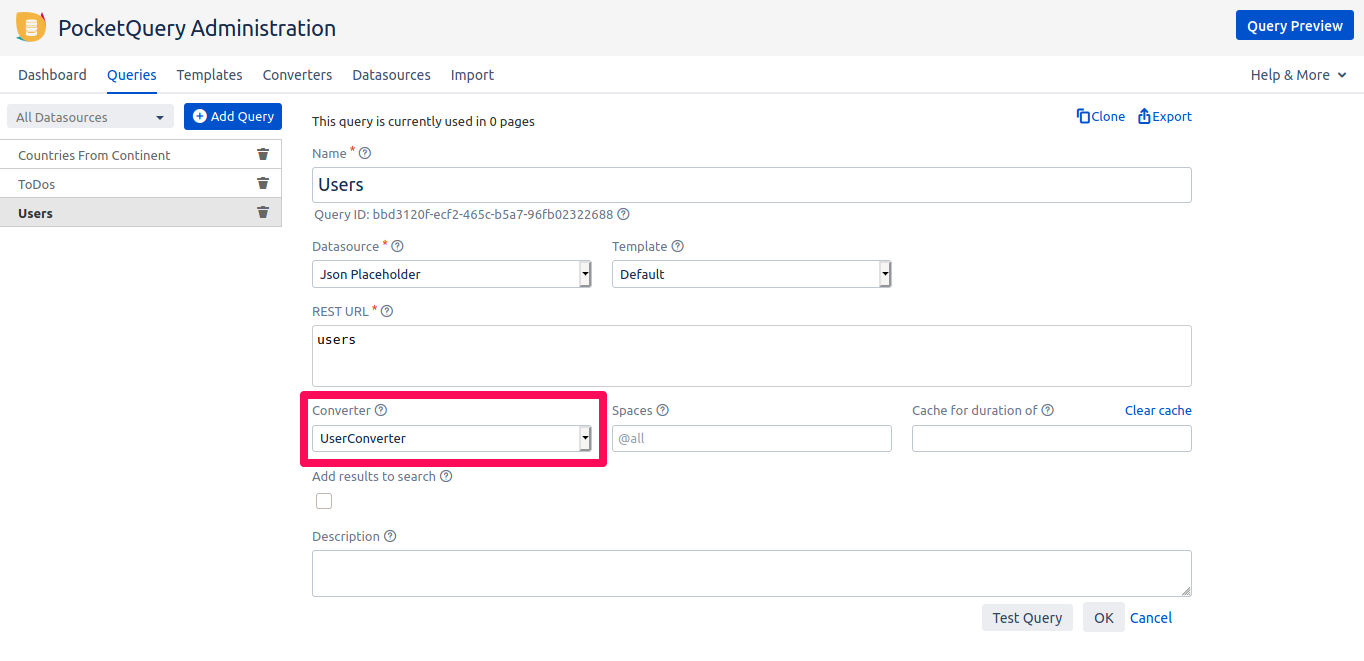Open the Converter dropdown showing UserConverter
Screen dimensions: 1364x661
point(452,438)
